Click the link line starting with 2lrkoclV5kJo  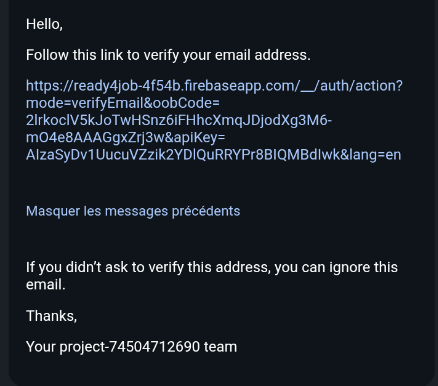pos(179,120)
